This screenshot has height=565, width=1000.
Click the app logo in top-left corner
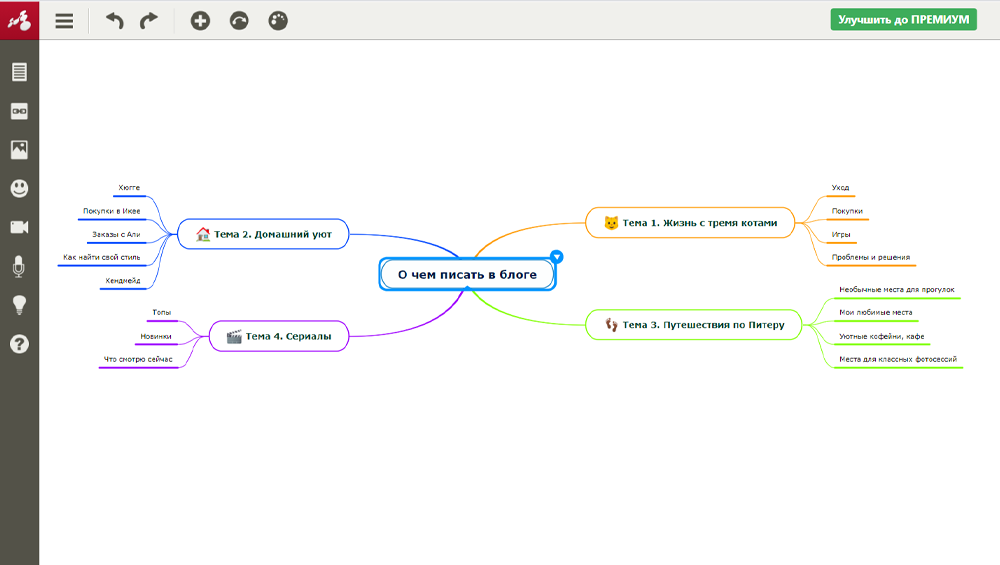19,20
